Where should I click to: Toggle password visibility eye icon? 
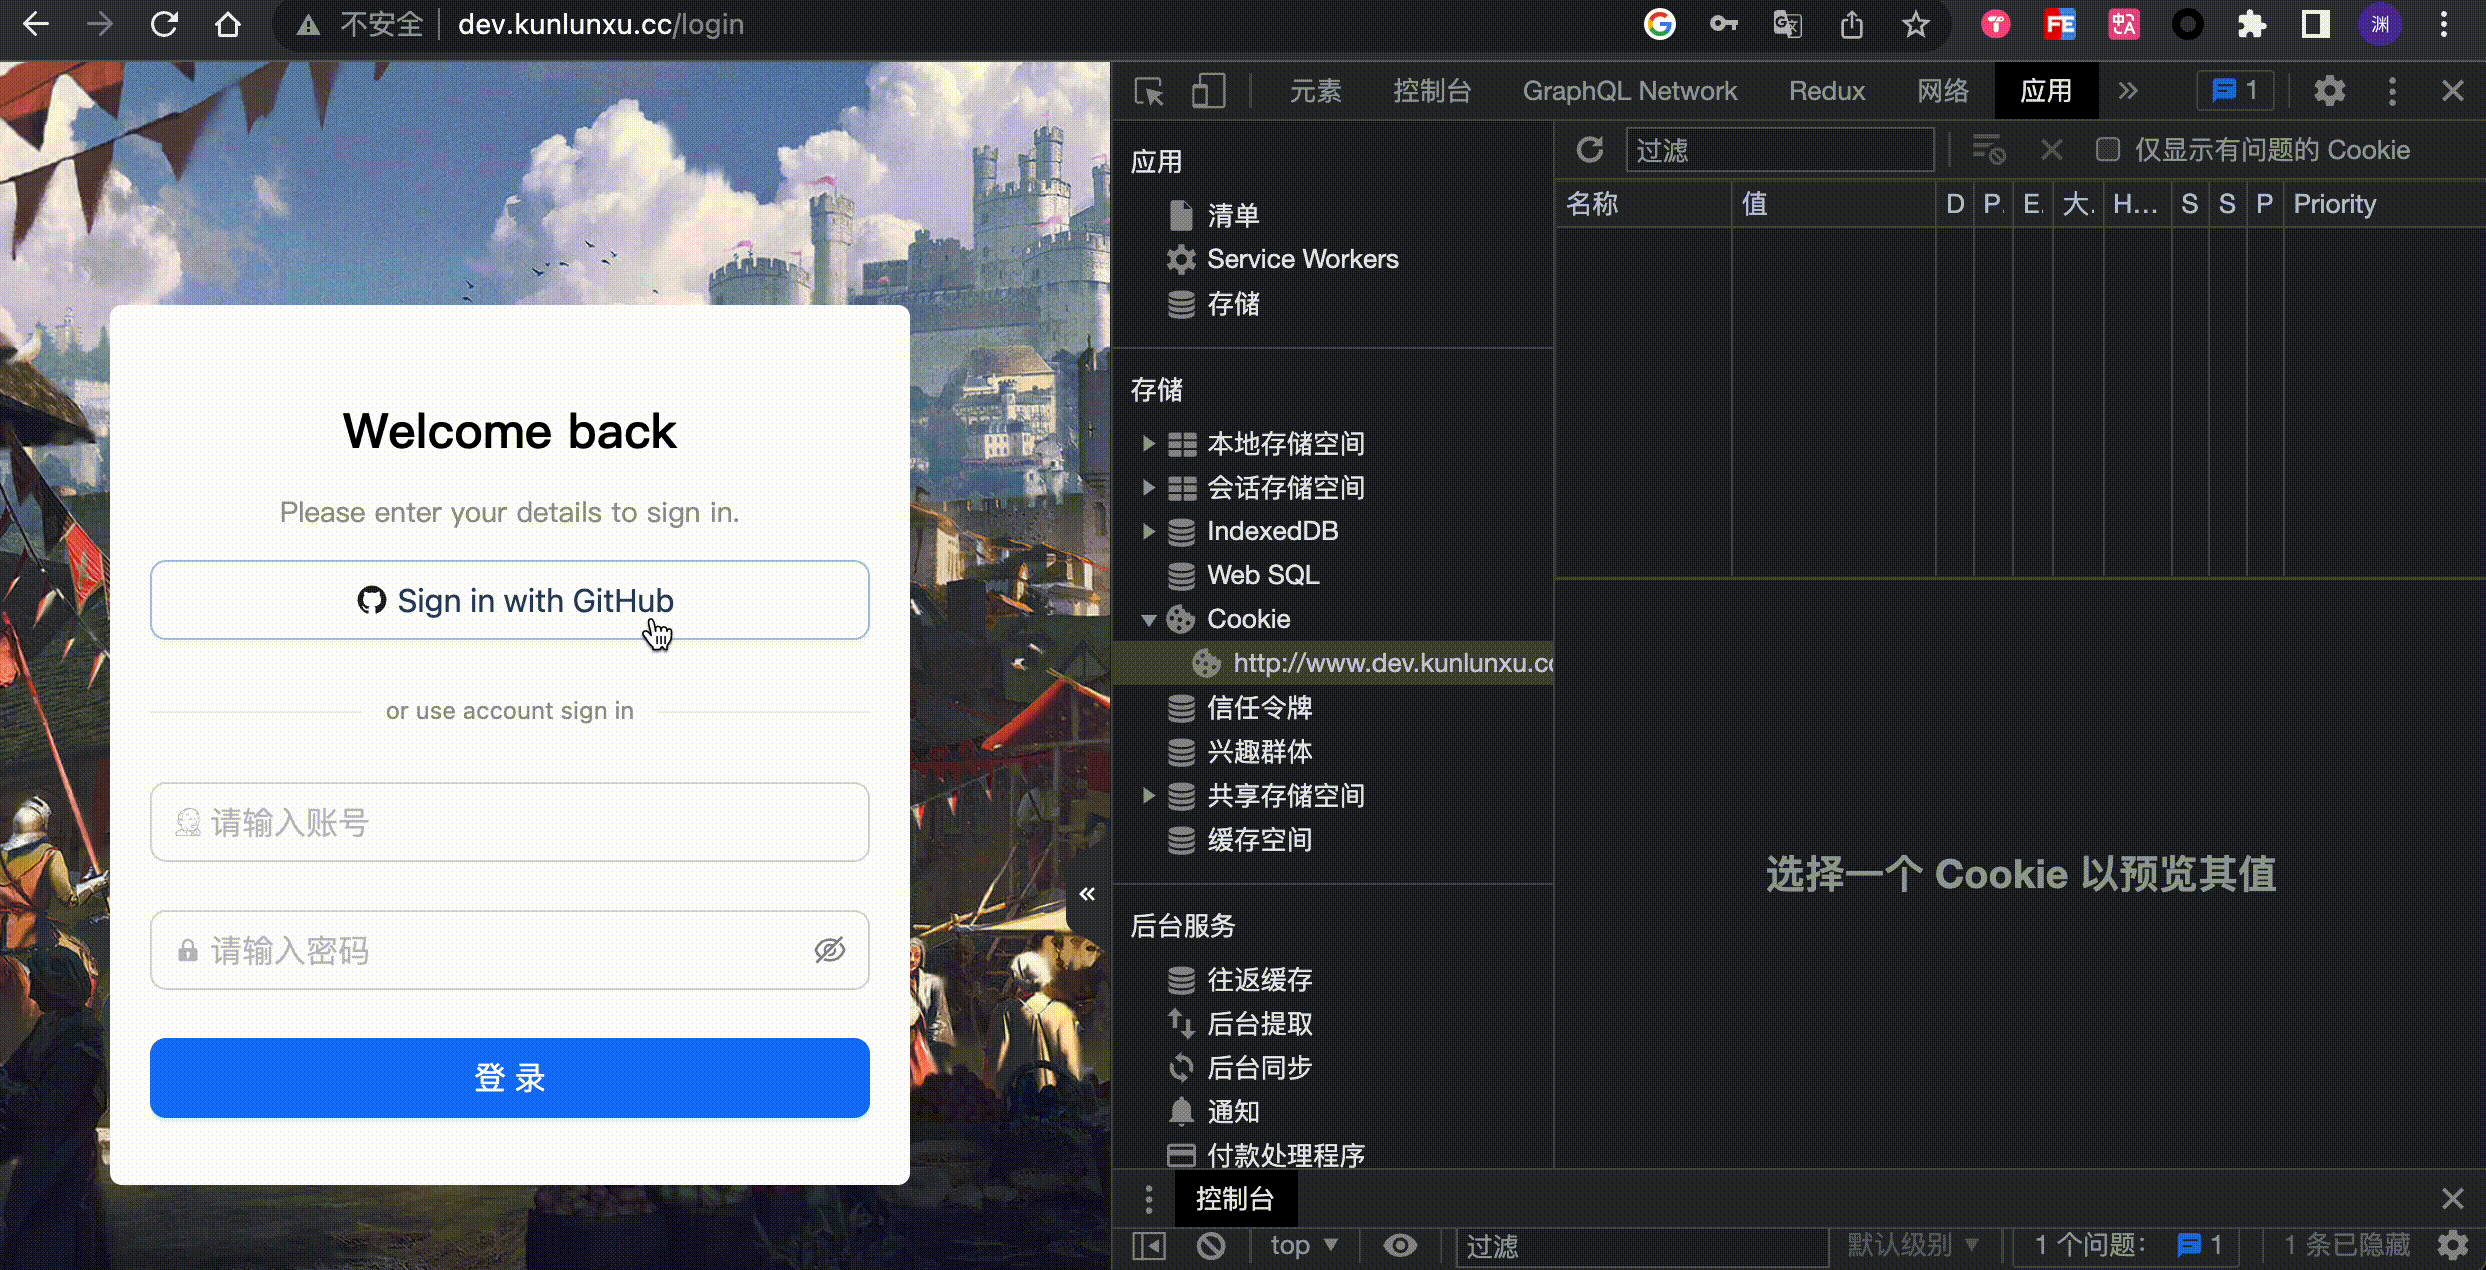coord(830,950)
